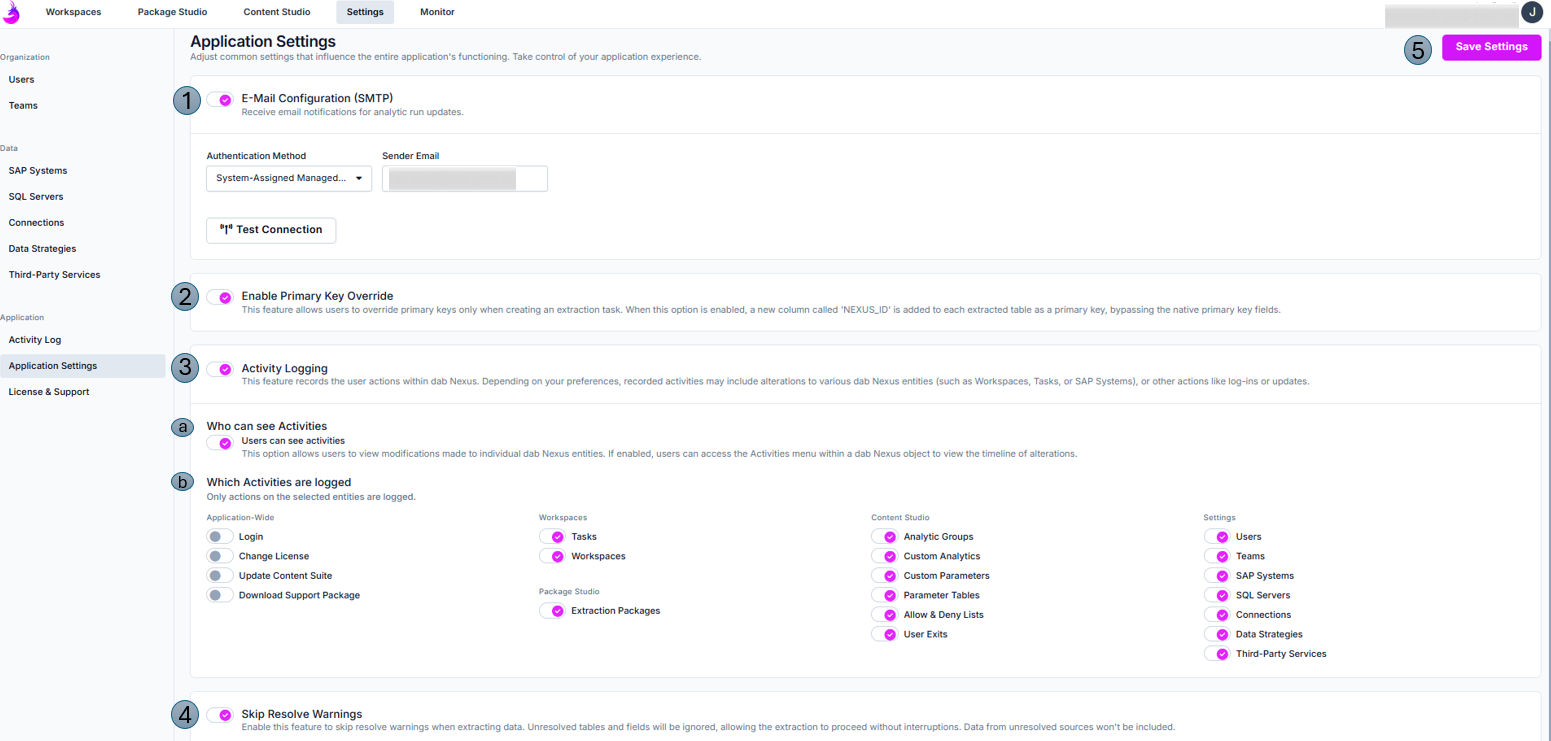The image size is (1551, 741).
Task: Select Application Settings in the sidebar
Action: point(82,366)
